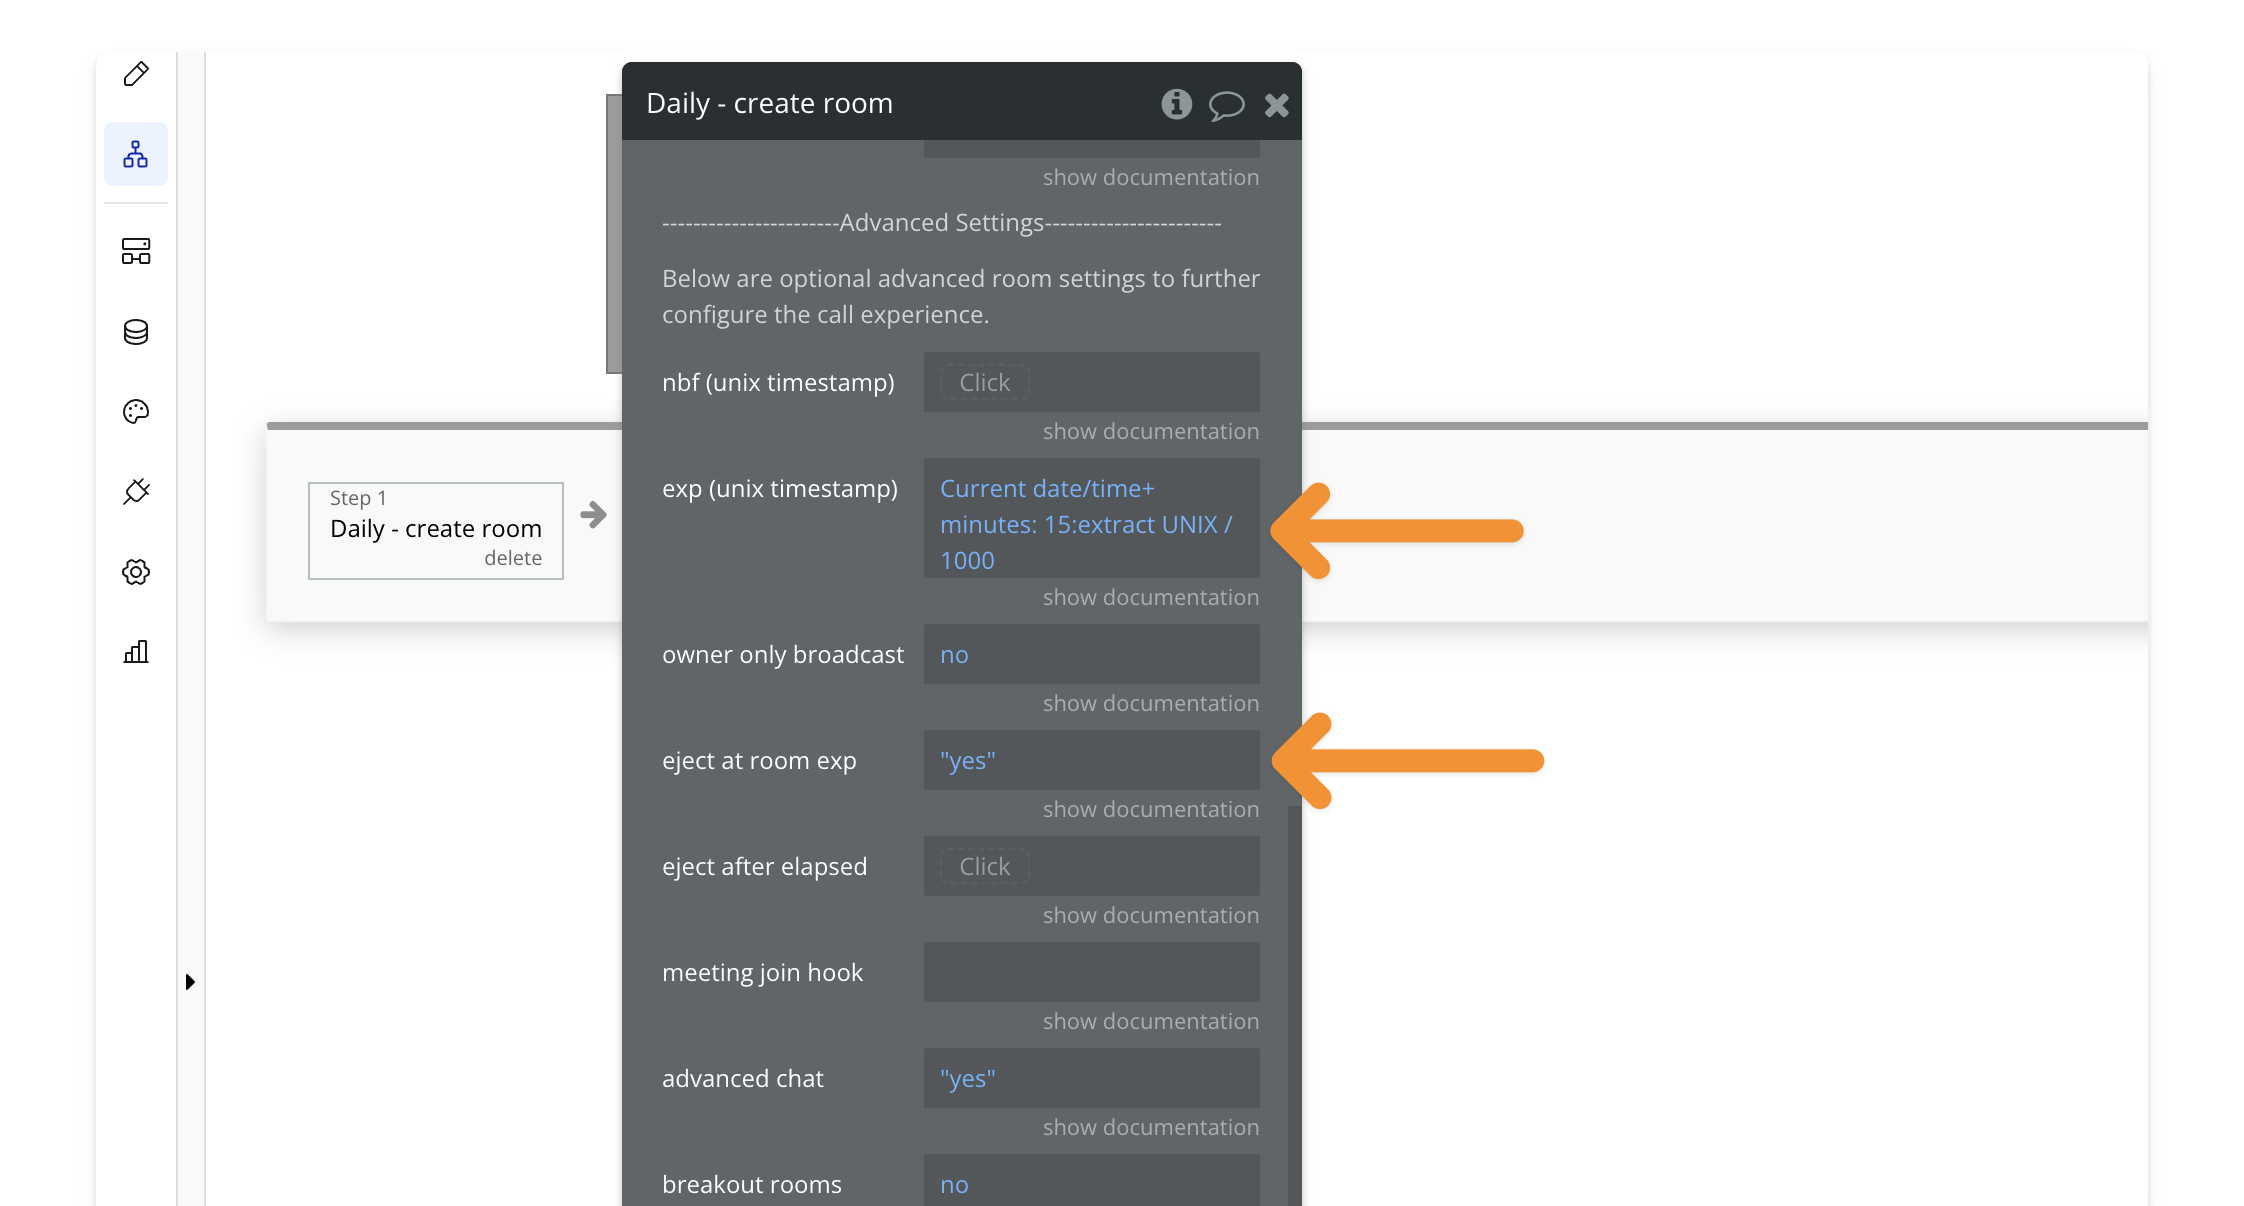Edit the exp unix timestamp expression
2244x1206 pixels.
(x=1092, y=518)
